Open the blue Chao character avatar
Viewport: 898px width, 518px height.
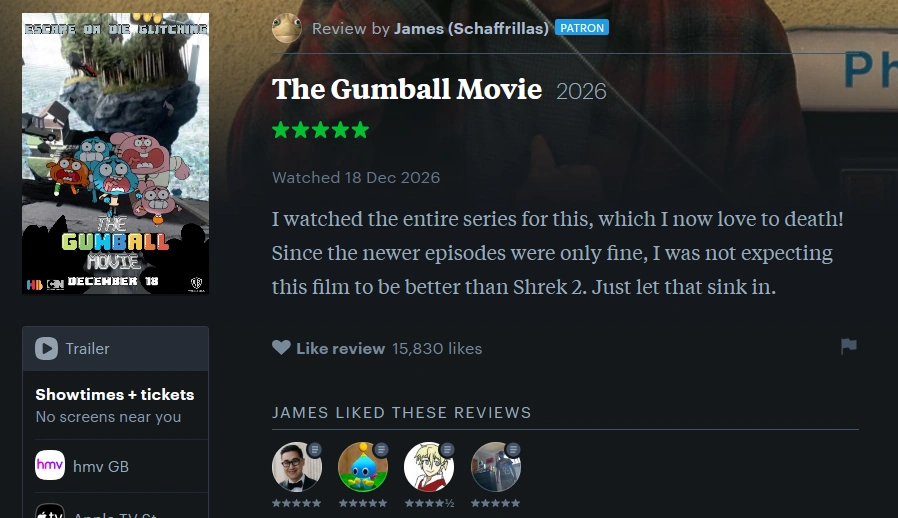click(363, 466)
